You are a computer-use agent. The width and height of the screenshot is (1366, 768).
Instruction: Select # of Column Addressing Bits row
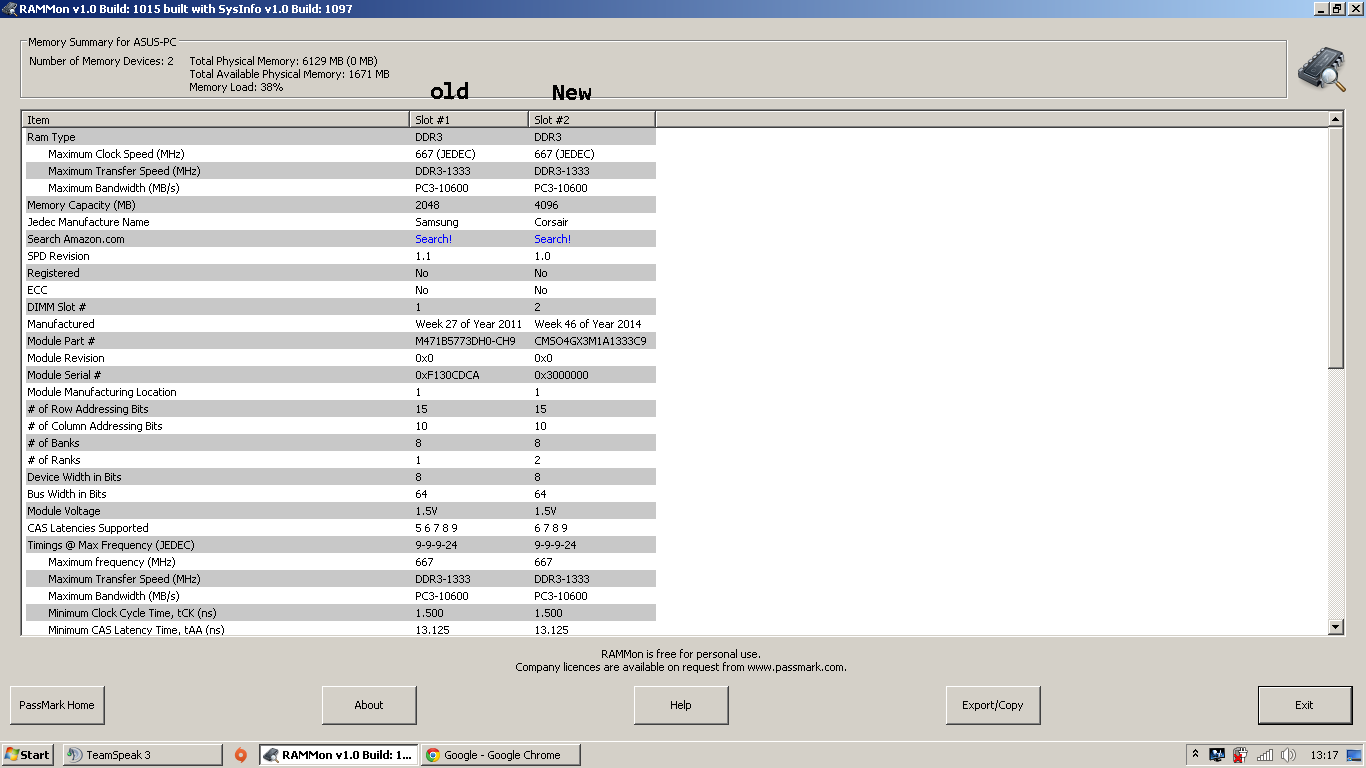(339, 426)
